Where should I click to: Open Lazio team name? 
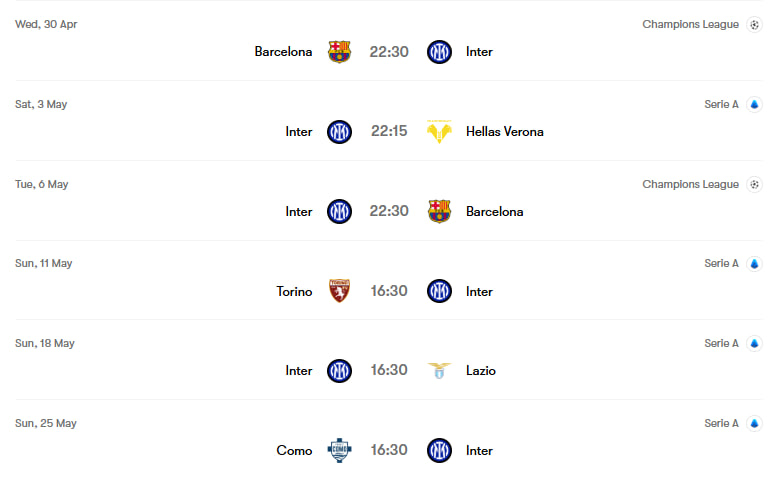click(480, 371)
